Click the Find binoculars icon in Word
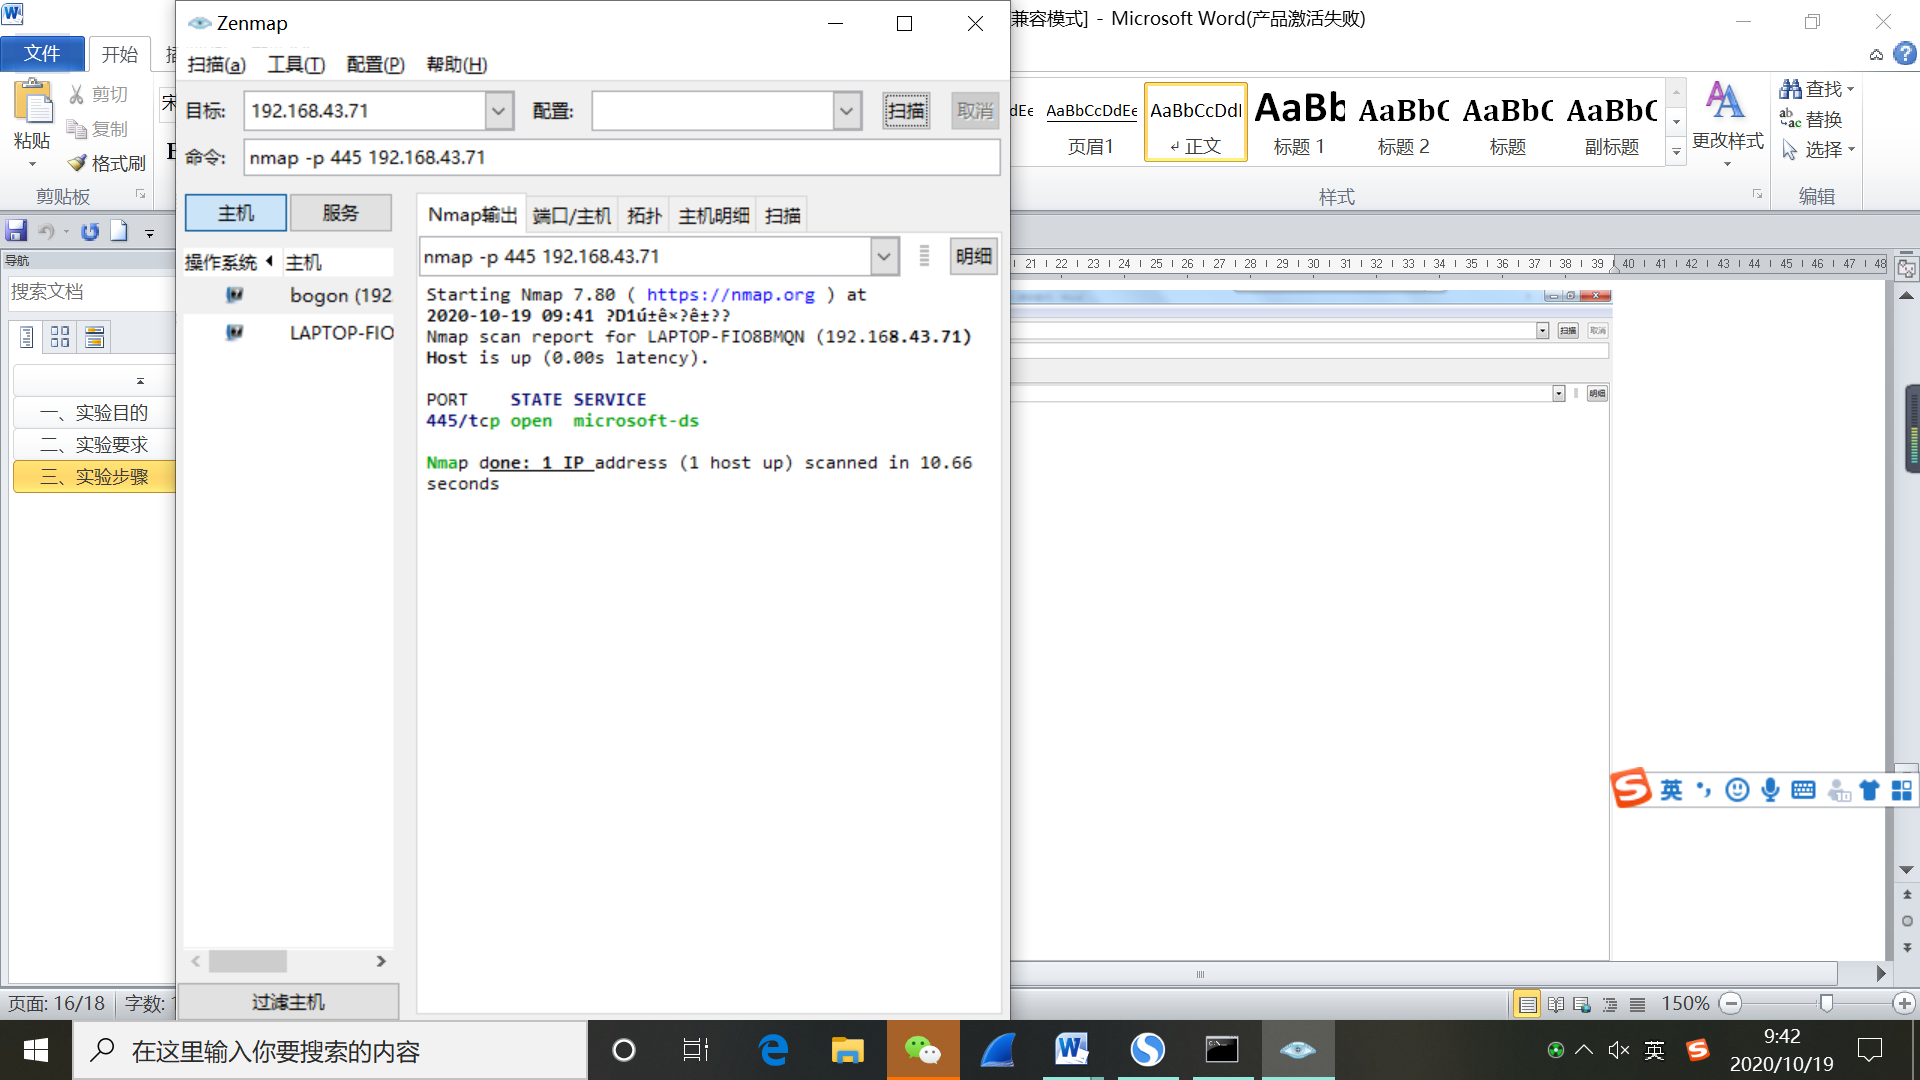 pyautogui.click(x=1790, y=89)
